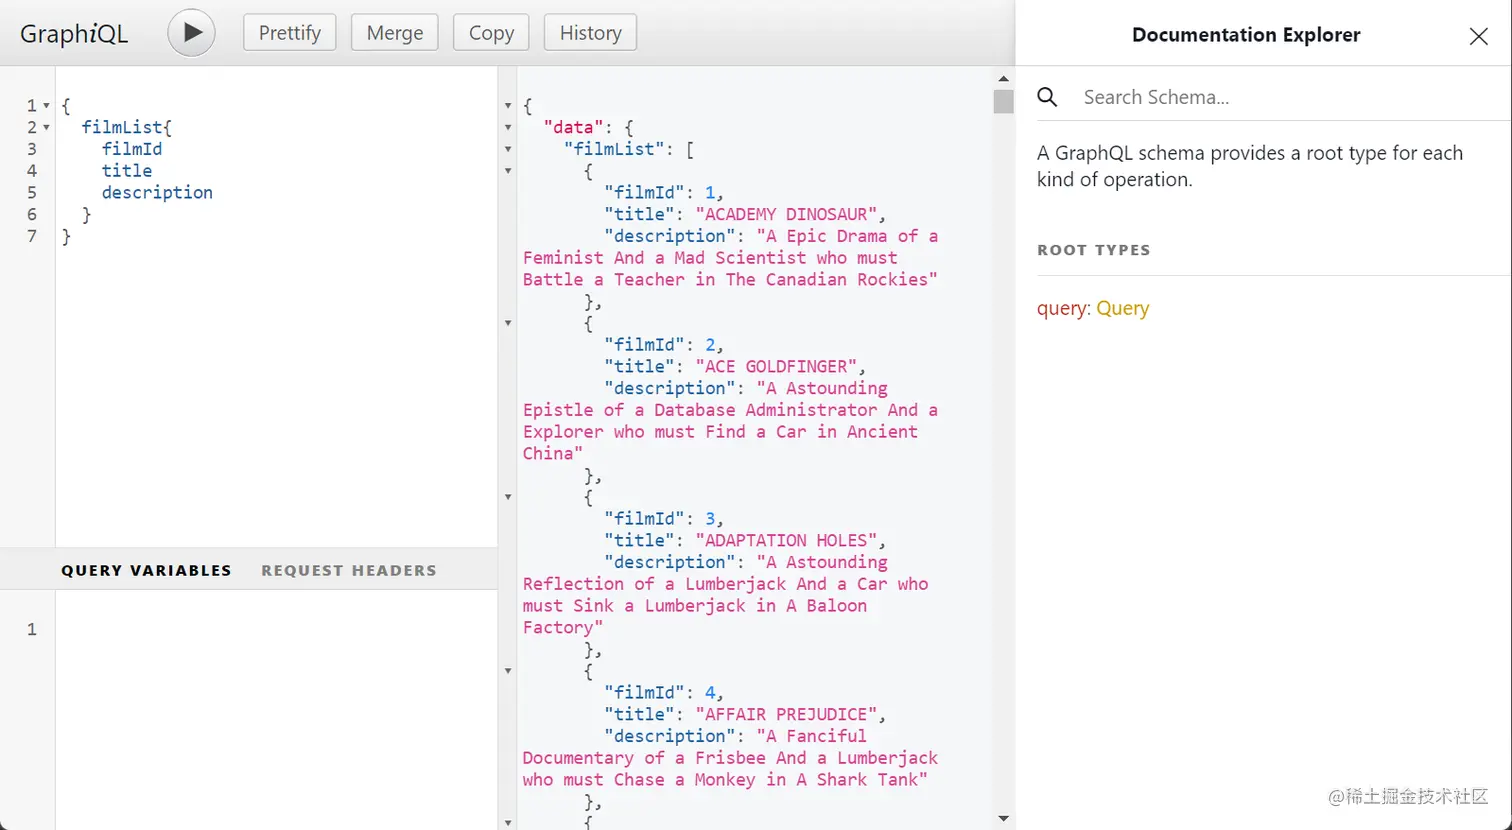Click the results scrollbar up arrow
The image size is (1512, 830).
coord(1003,78)
